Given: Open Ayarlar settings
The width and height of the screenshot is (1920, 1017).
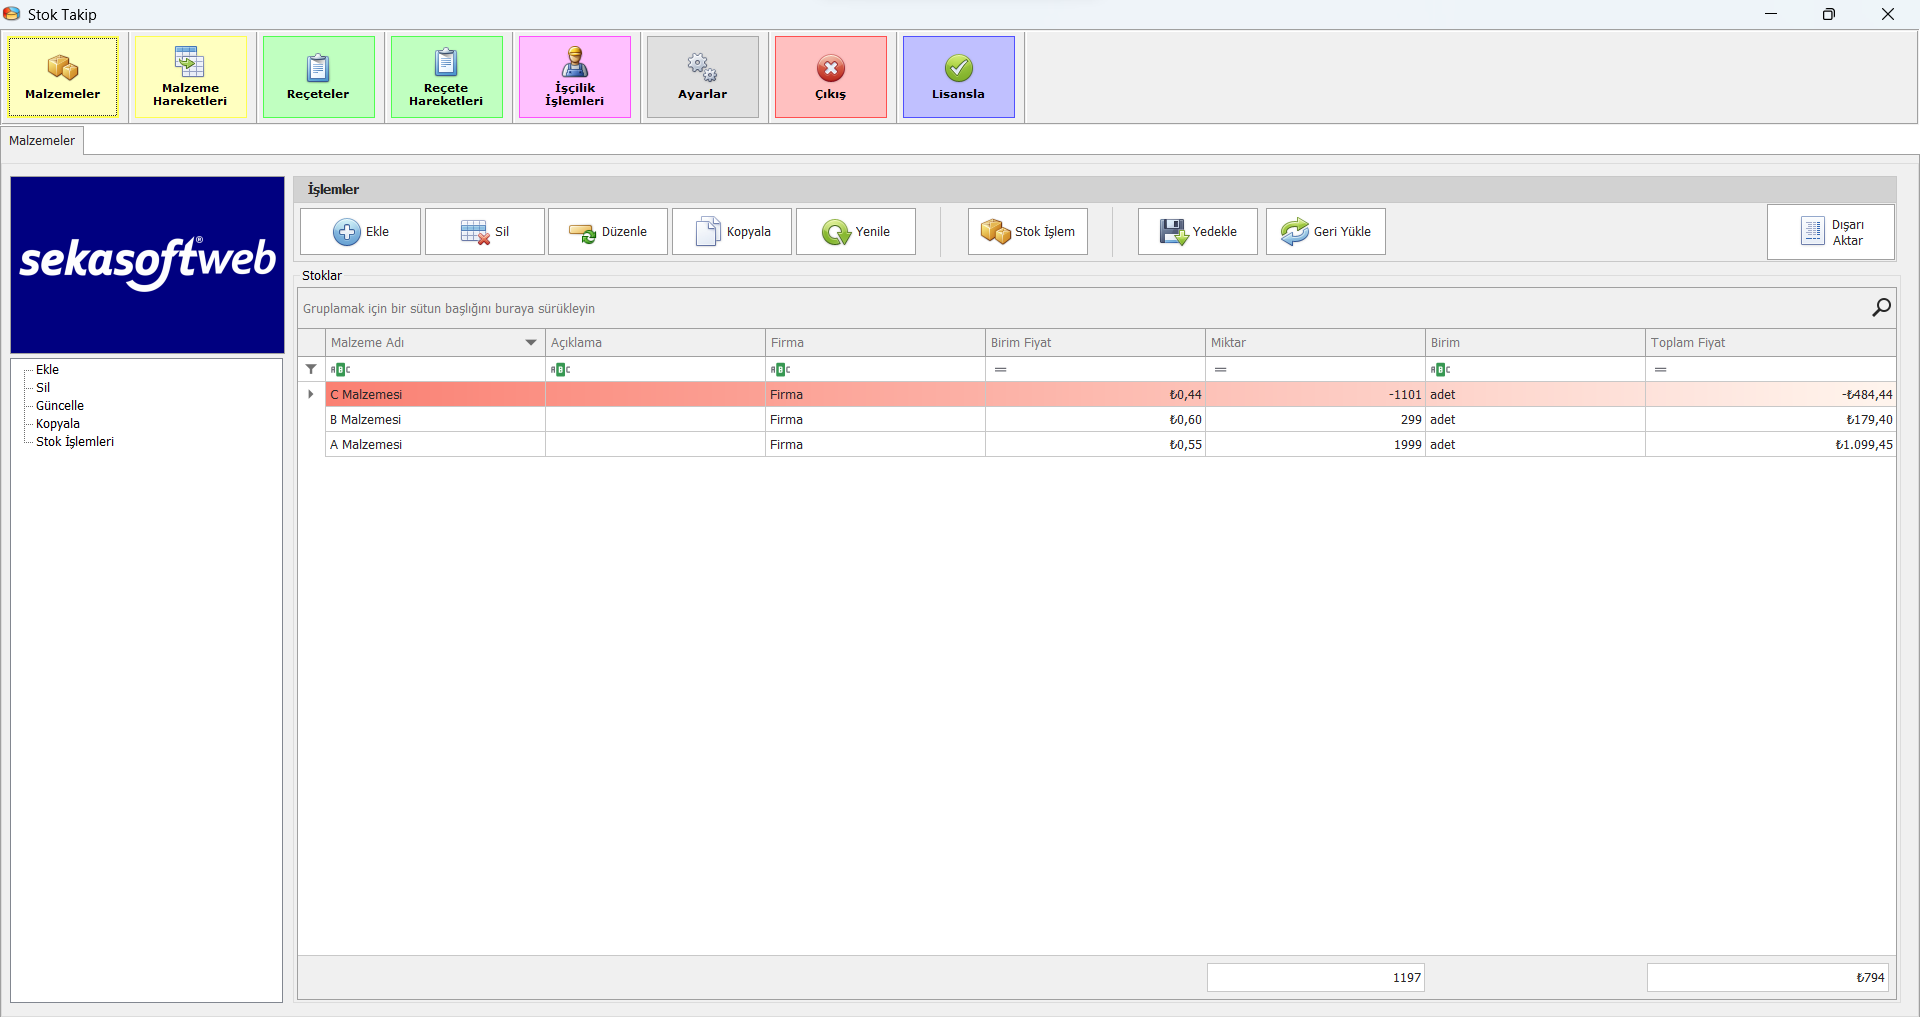Looking at the screenshot, I should (702, 77).
